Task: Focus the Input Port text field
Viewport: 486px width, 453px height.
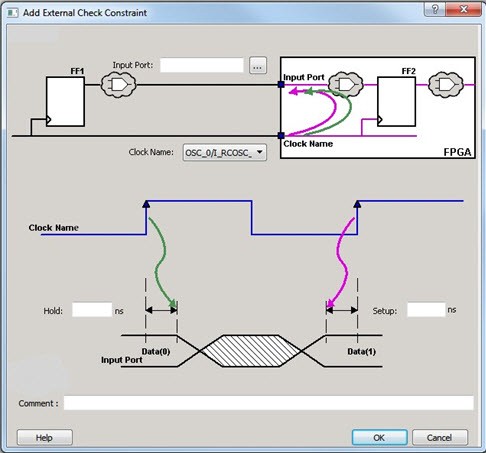Action: point(202,65)
